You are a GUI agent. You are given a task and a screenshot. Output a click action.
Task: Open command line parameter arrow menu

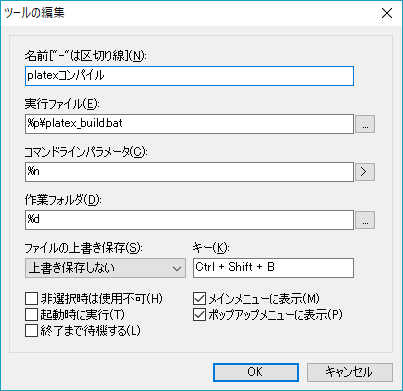coord(365,172)
